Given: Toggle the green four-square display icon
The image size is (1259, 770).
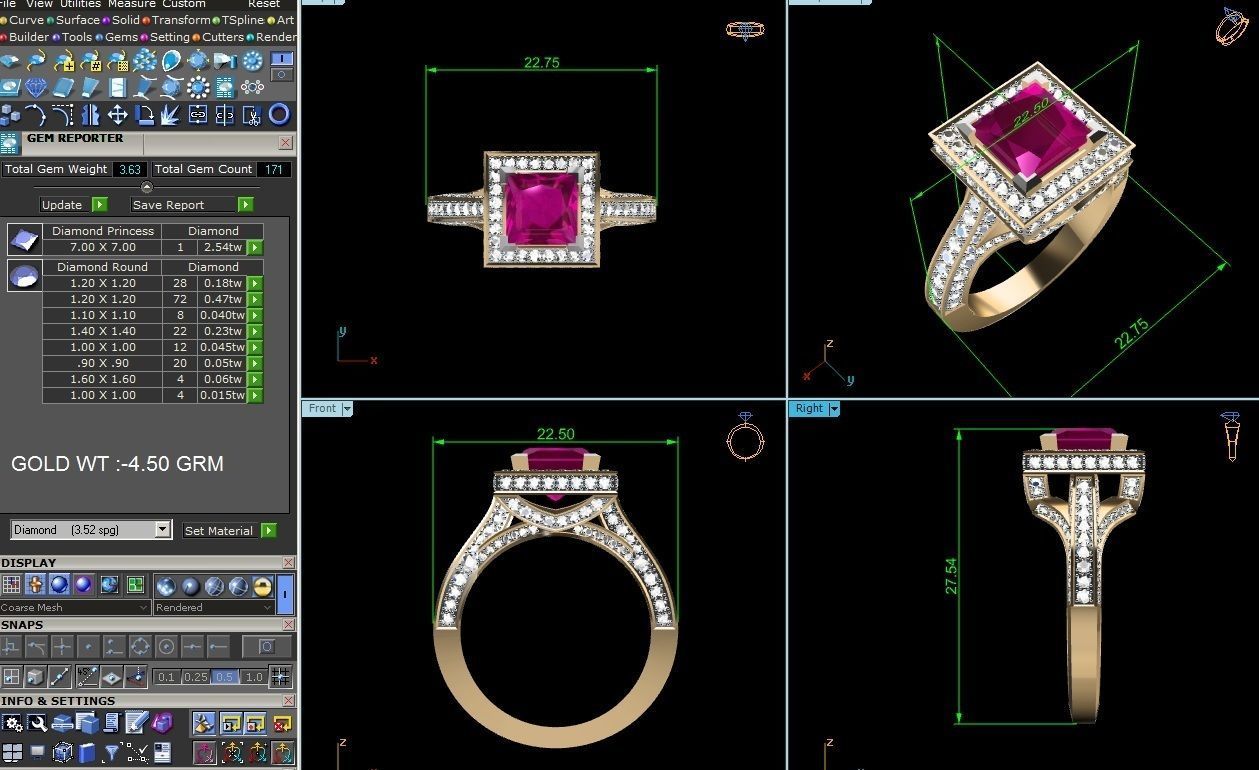Looking at the screenshot, I should (x=135, y=585).
